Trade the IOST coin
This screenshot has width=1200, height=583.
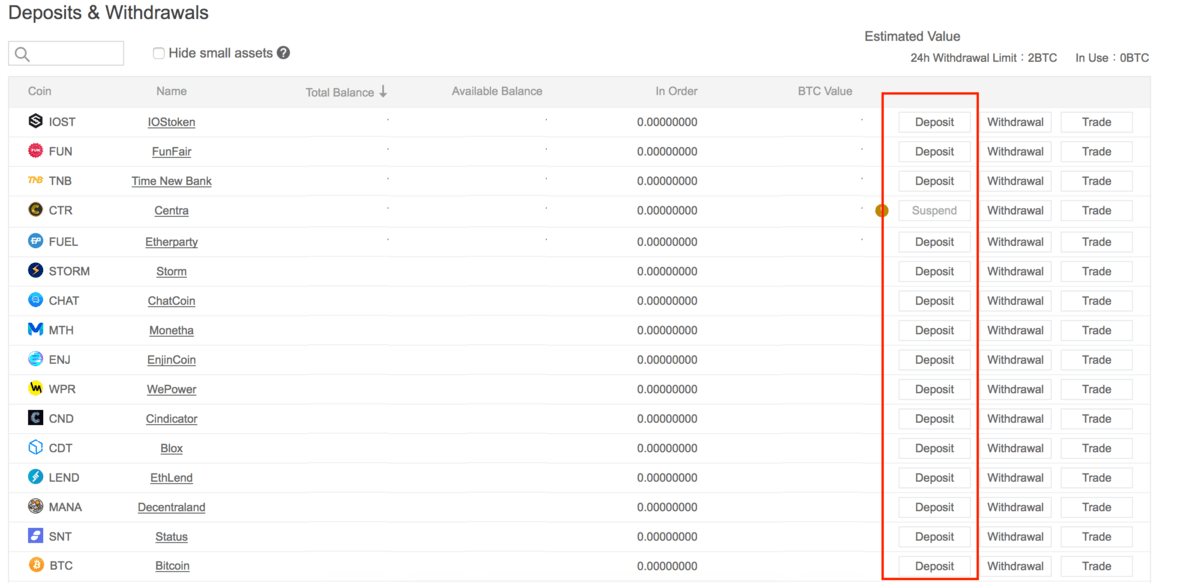(1097, 122)
